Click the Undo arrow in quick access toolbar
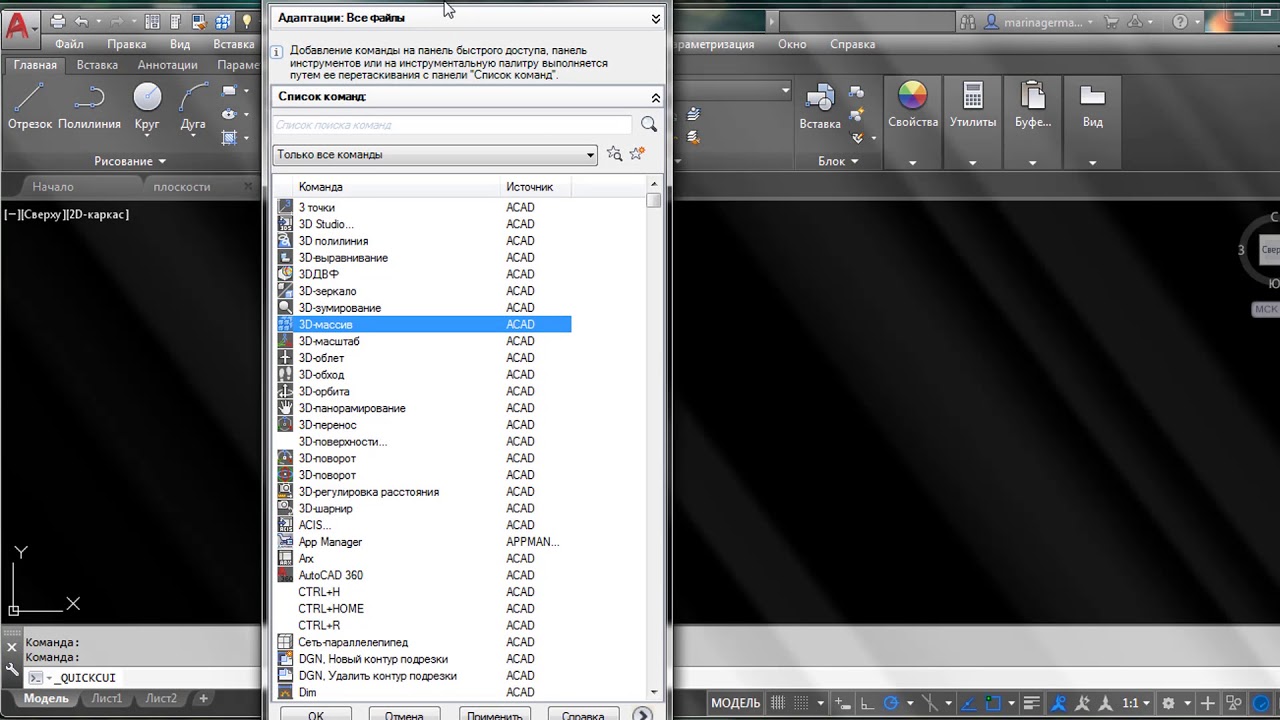This screenshot has height=720, width=1280. point(81,21)
